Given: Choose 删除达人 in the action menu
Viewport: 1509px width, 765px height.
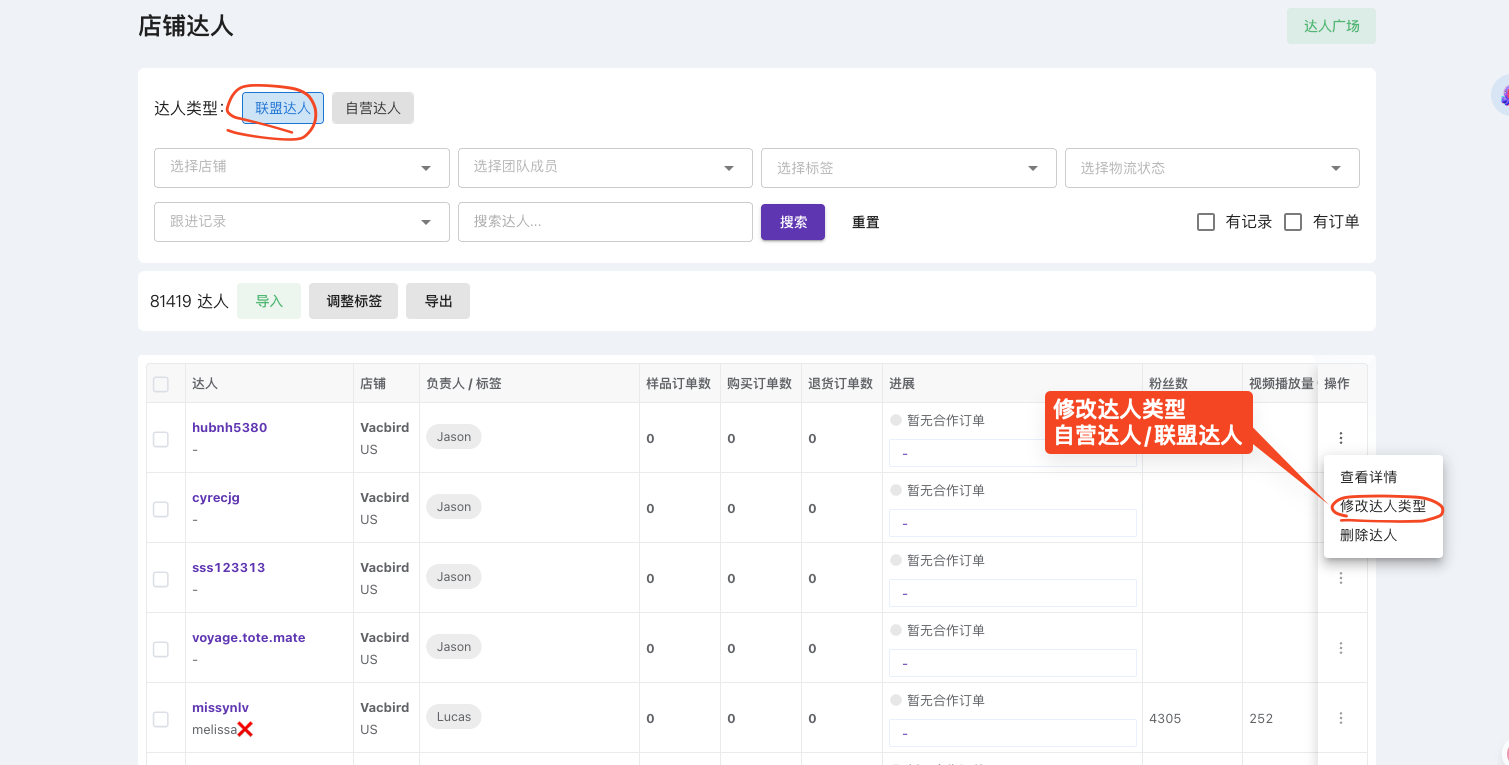Looking at the screenshot, I should point(1383,535).
